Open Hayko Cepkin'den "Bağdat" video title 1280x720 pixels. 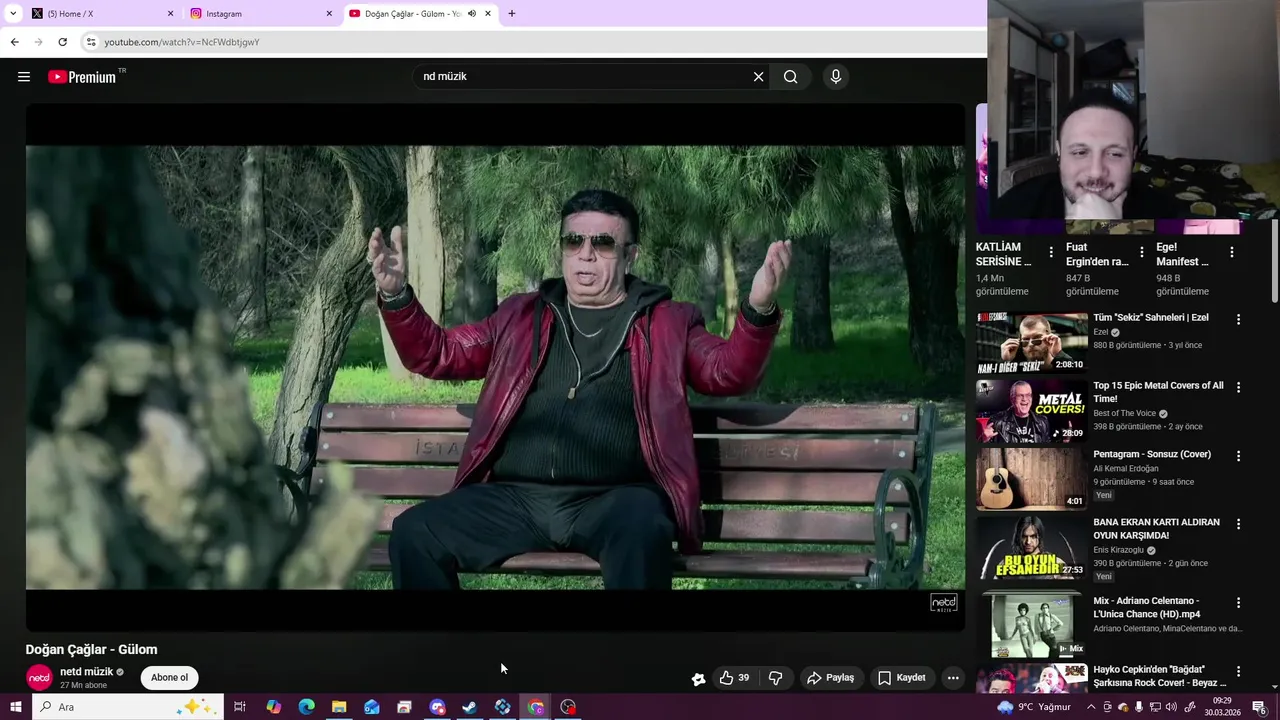[x=1159, y=676]
